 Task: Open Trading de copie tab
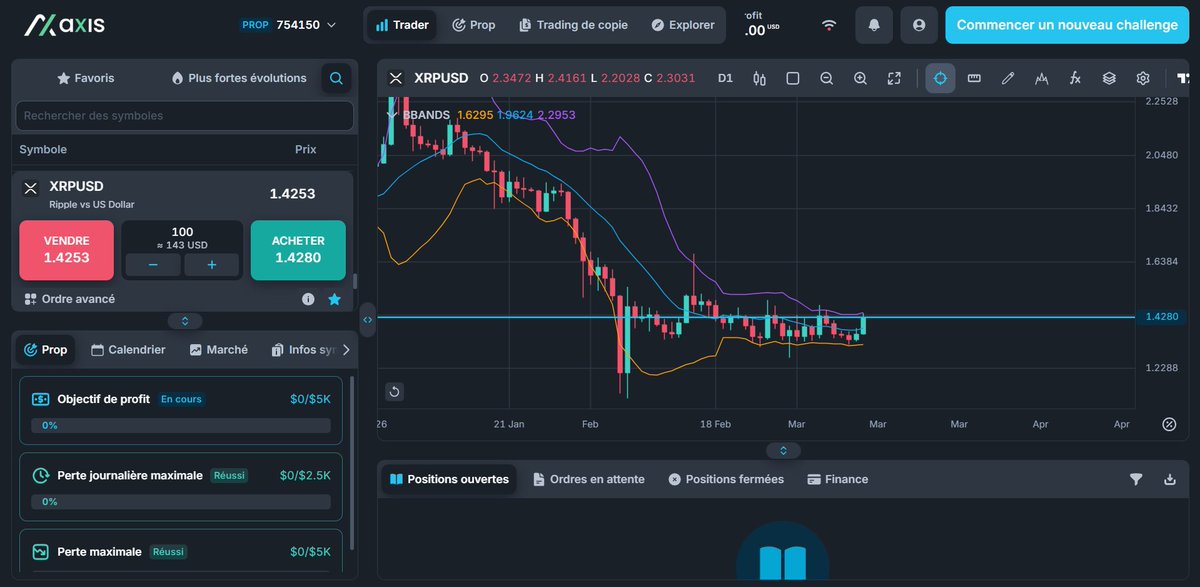(x=573, y=25)
